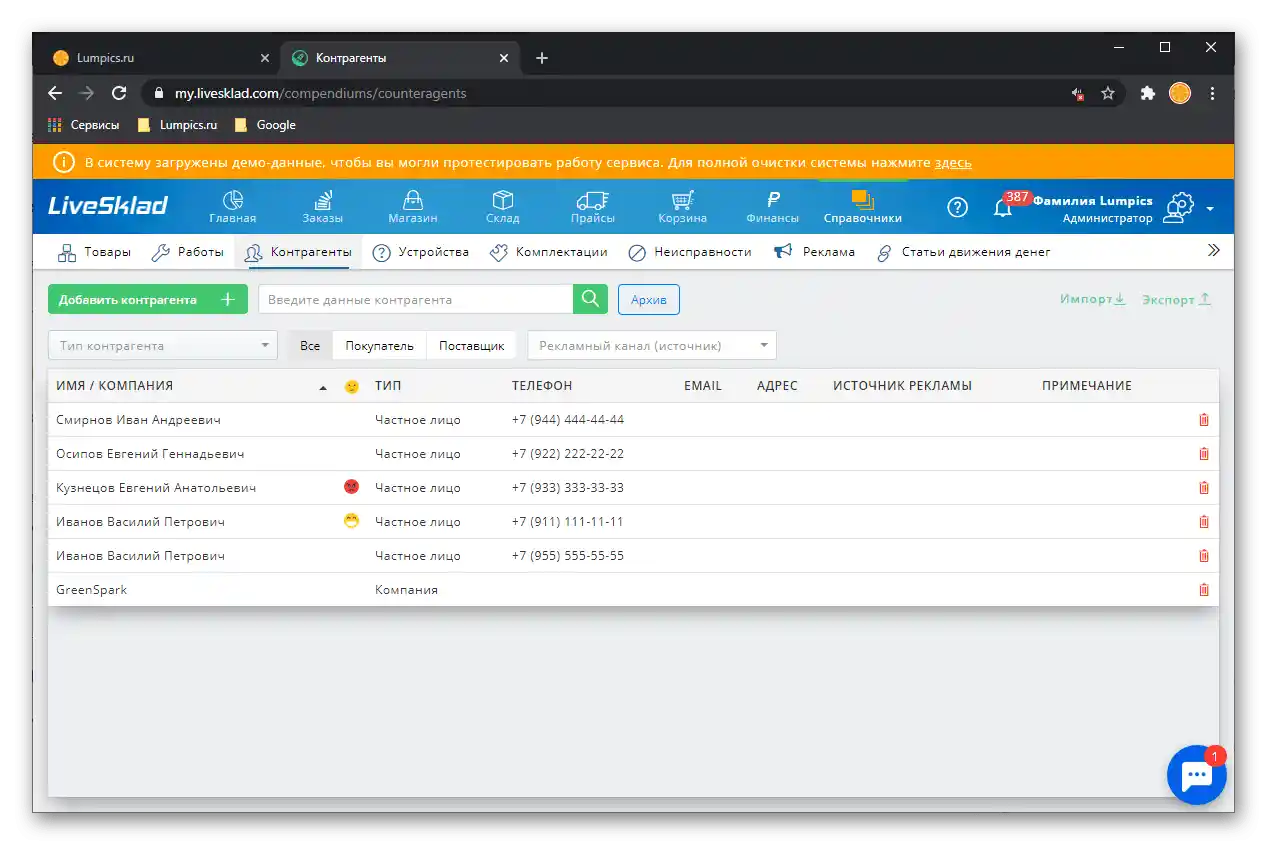
Task: Open the Заказы section in the top navigation
Action: point(321,206)
